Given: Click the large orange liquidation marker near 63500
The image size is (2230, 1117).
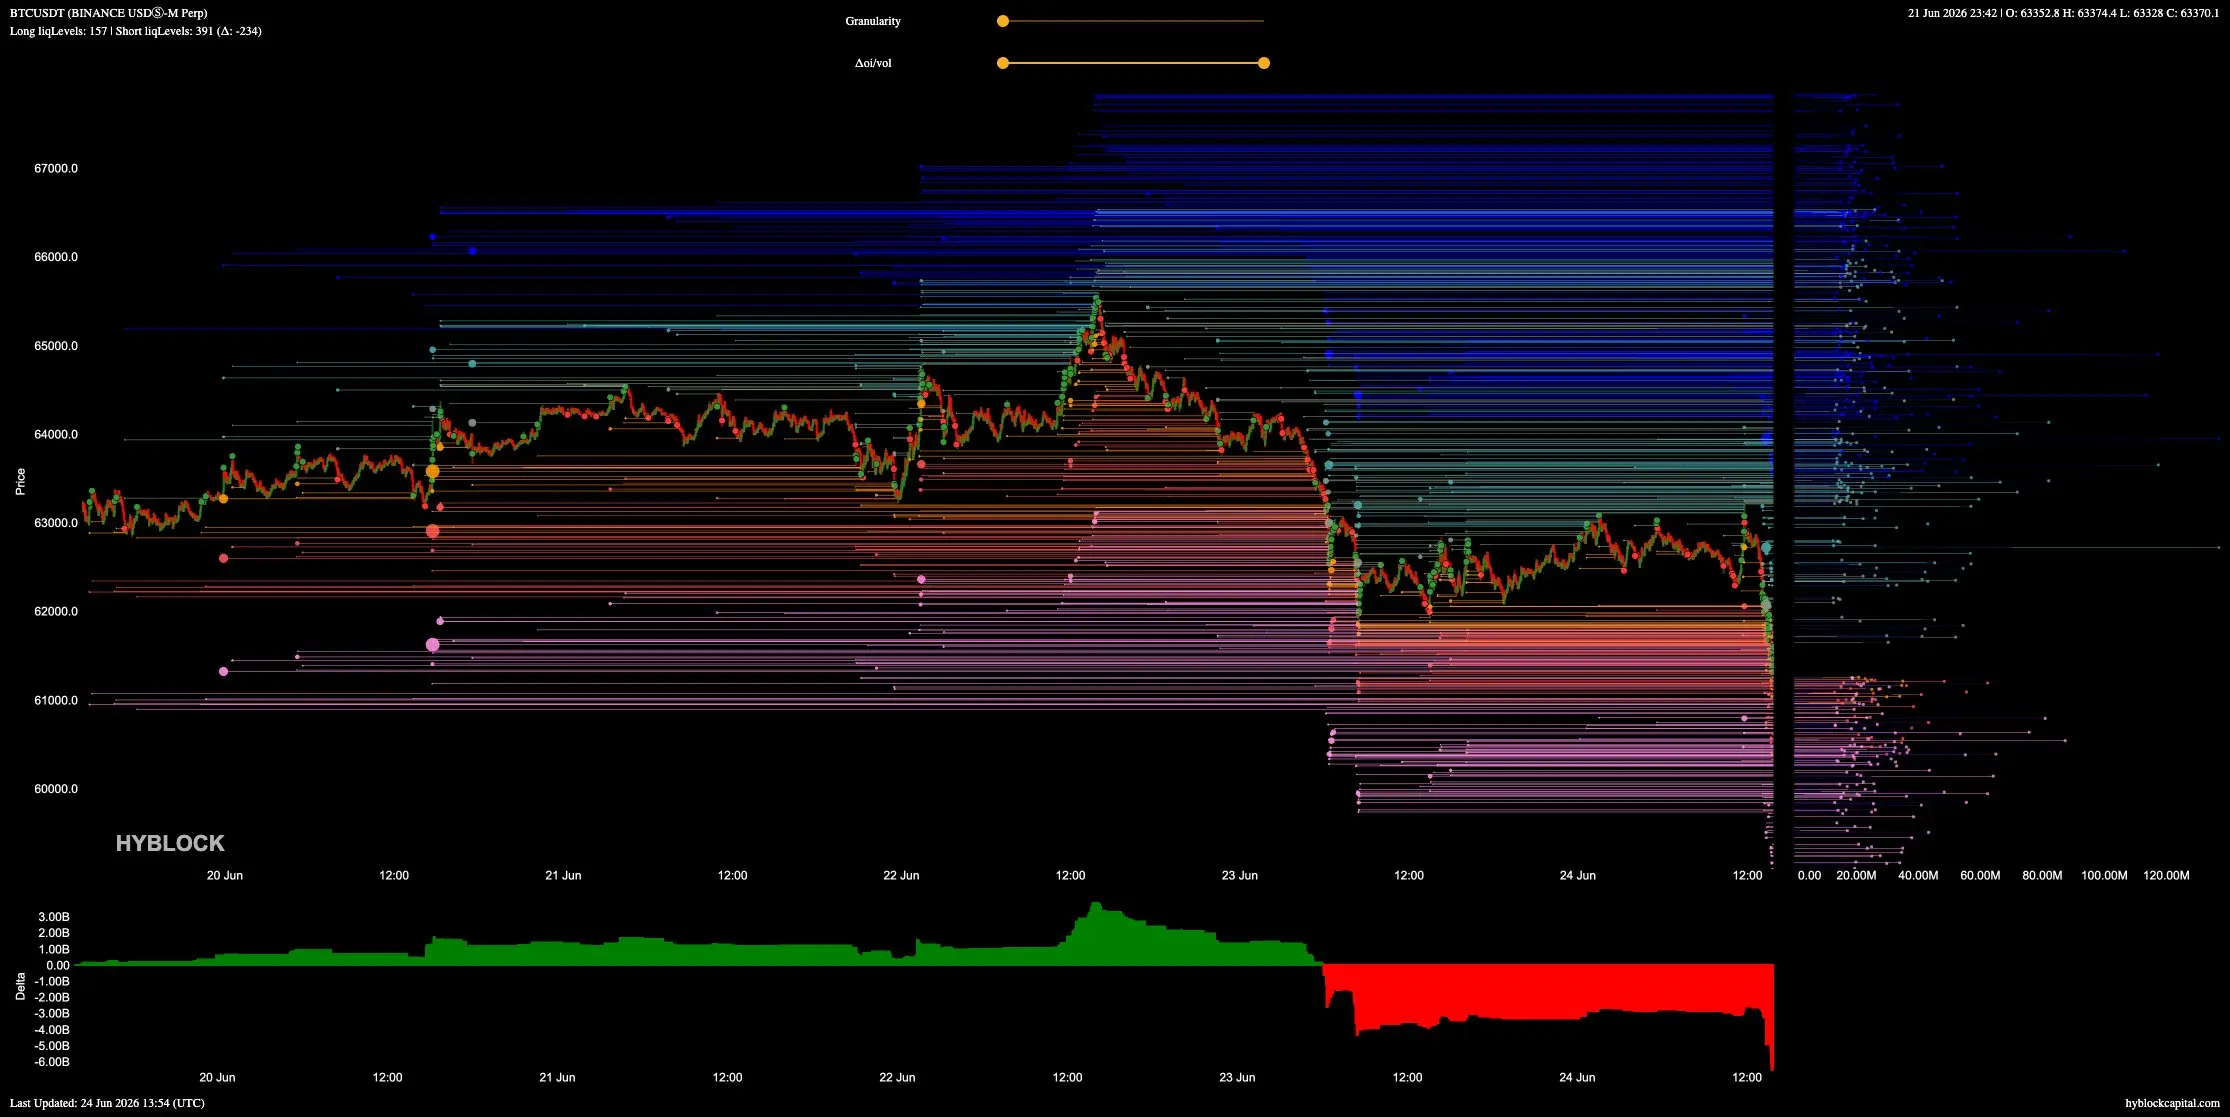Looking at the screenshot, I should [x=432, y=471].
